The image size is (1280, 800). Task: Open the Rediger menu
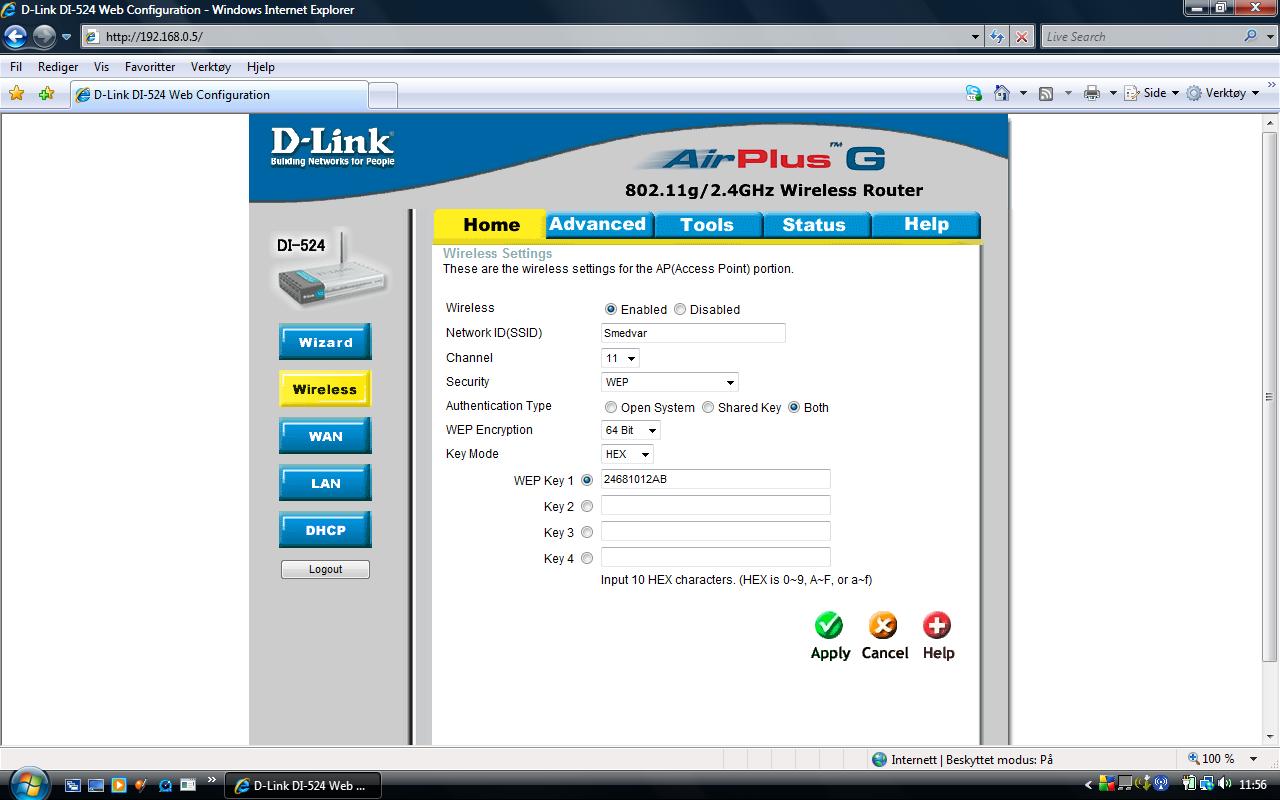(58, 67)
